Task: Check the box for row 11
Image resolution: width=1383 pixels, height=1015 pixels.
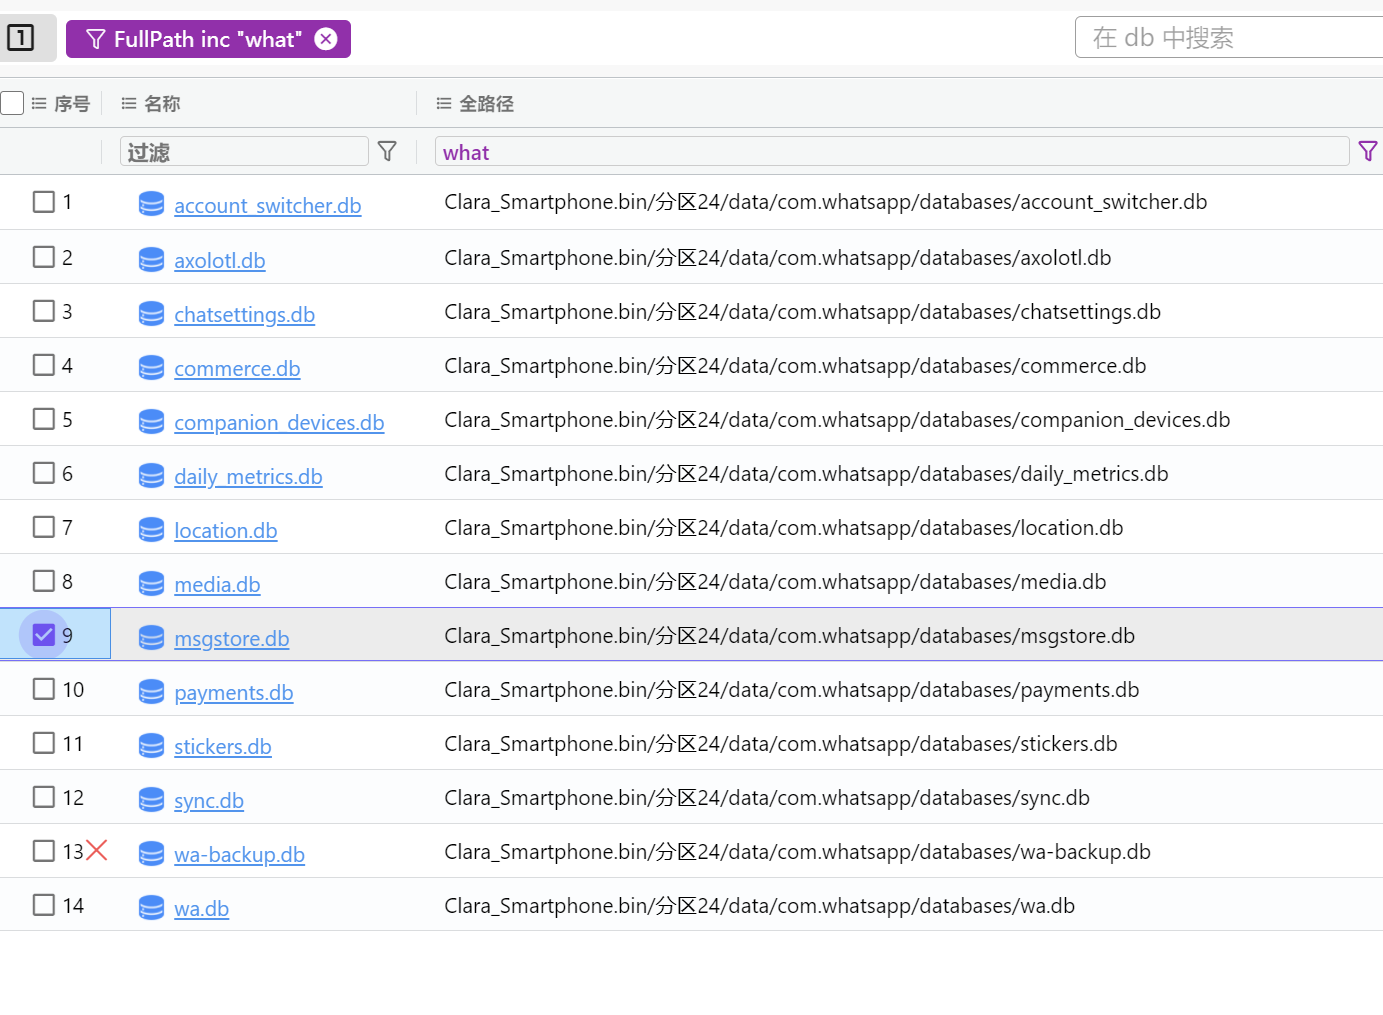Action: tap(44, 743)
